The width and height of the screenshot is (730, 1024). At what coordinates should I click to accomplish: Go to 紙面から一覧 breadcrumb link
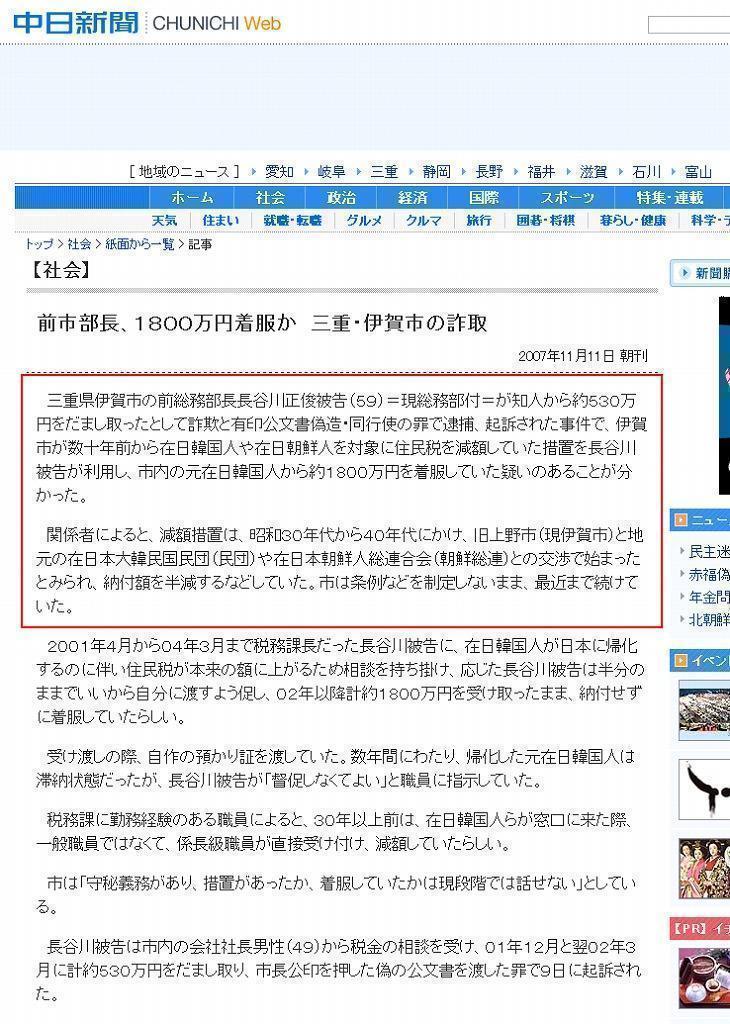click(x=139, y=245)
